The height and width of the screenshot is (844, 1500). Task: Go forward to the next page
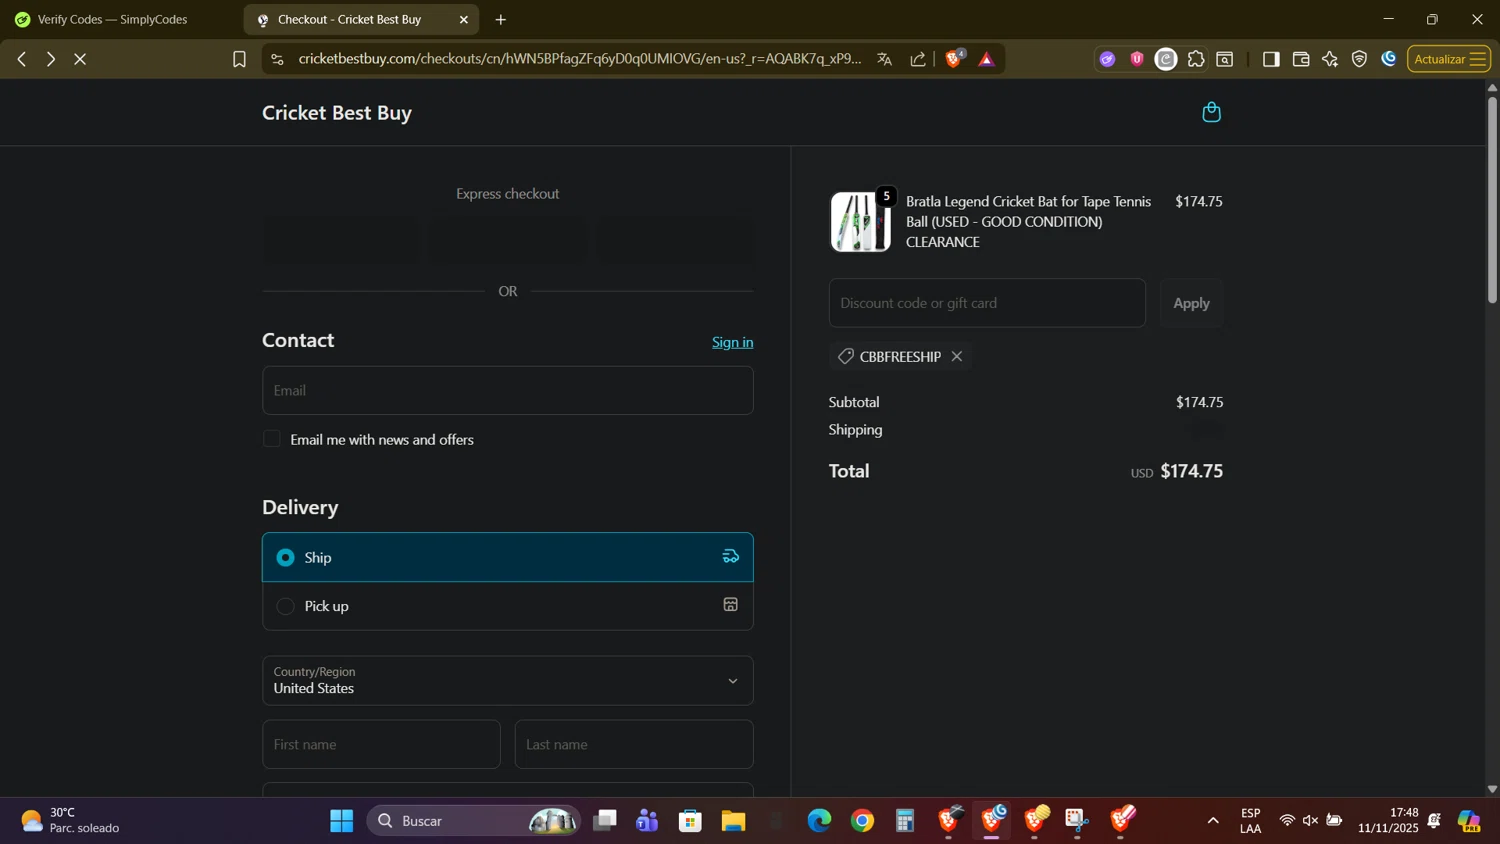pos(51,59)
